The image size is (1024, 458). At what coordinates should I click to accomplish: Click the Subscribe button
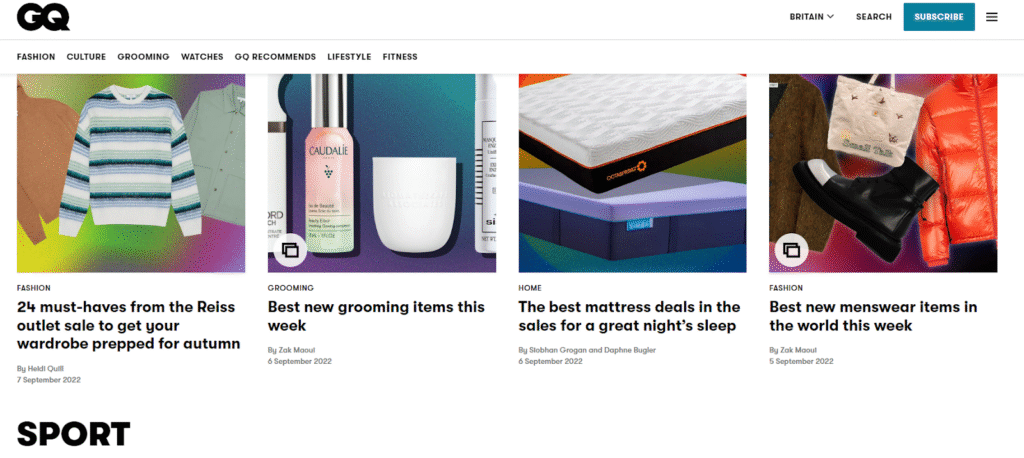click(939, 17)
